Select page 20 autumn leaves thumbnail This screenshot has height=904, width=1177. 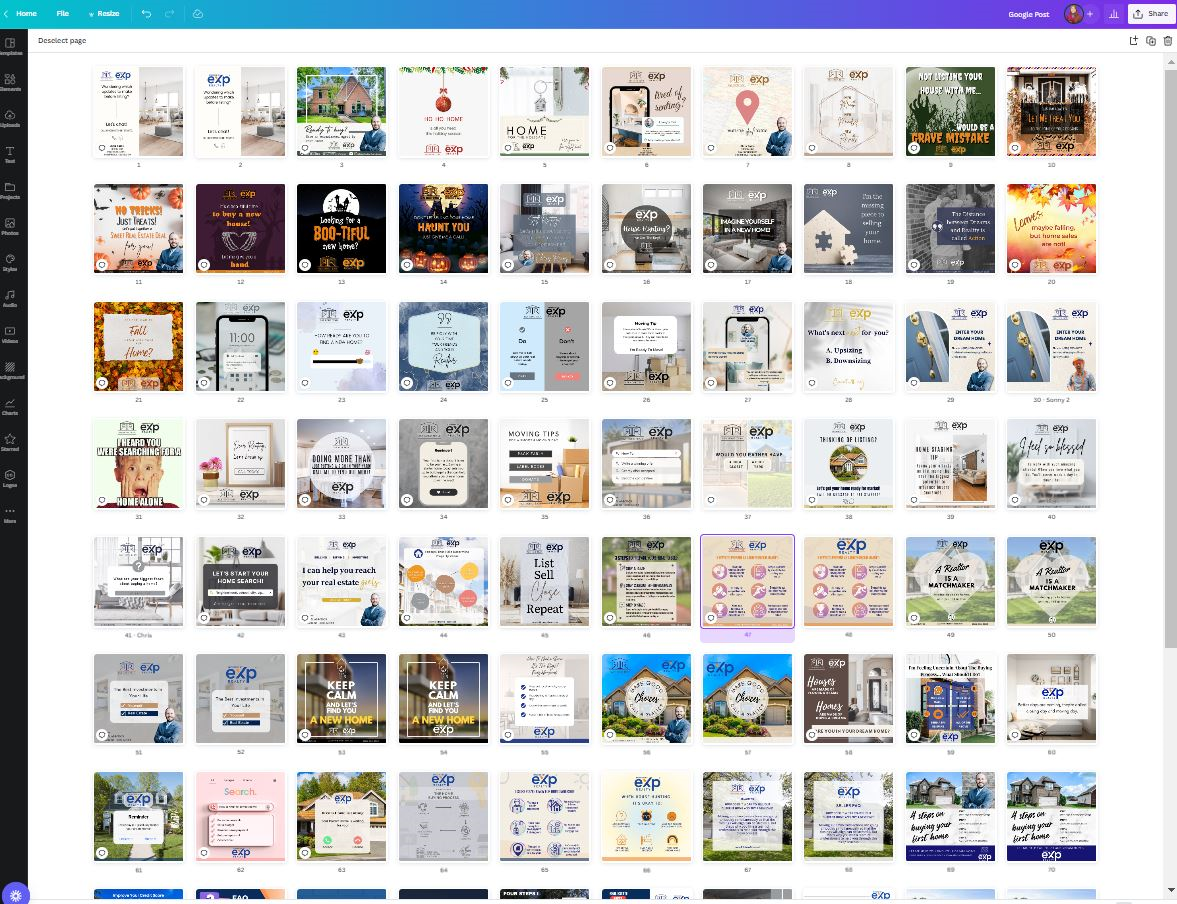coord(1051,228)
